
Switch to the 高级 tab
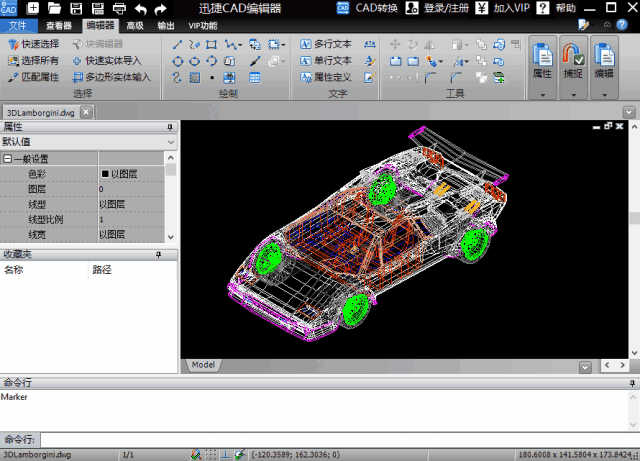(135, 26)
